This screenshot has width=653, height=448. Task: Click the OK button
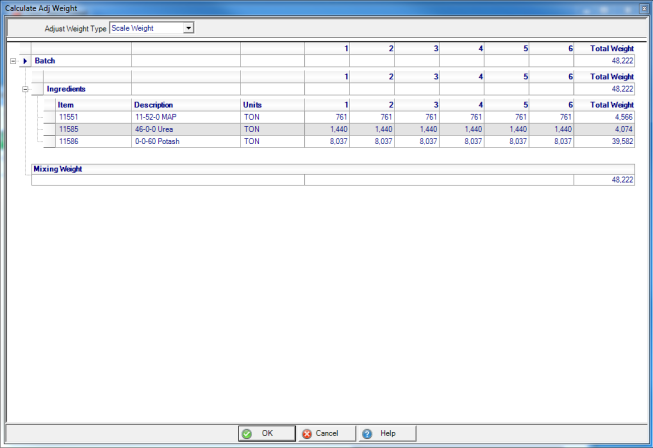[266, 433]
